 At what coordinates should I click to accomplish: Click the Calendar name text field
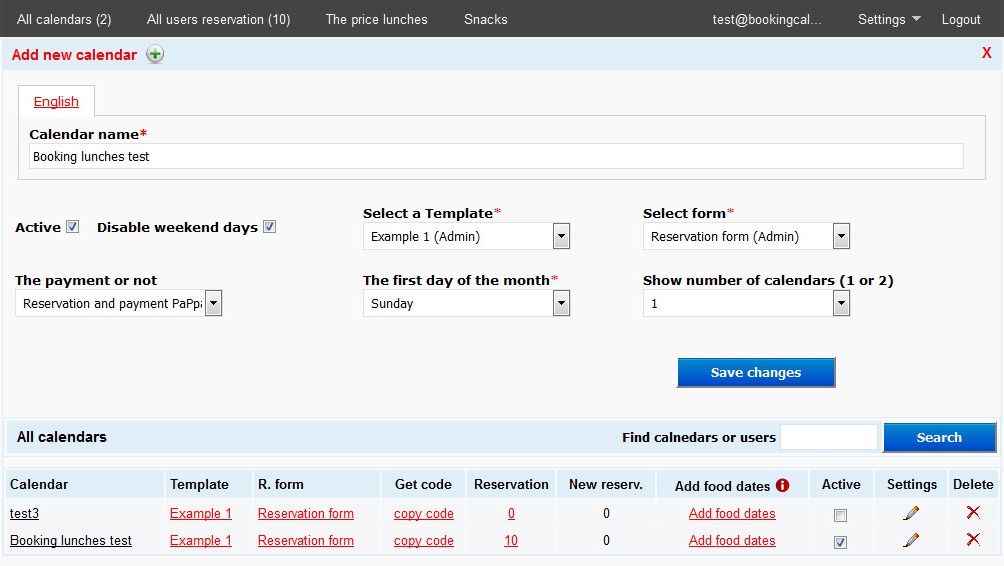click(x=496, y=157)
